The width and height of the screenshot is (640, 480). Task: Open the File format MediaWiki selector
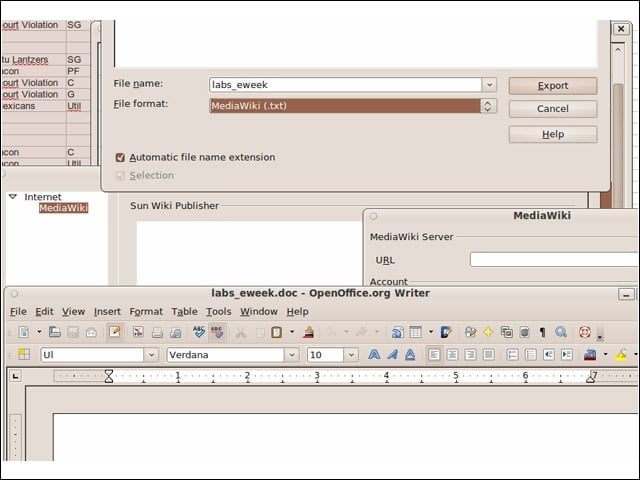tap(353, 106)
